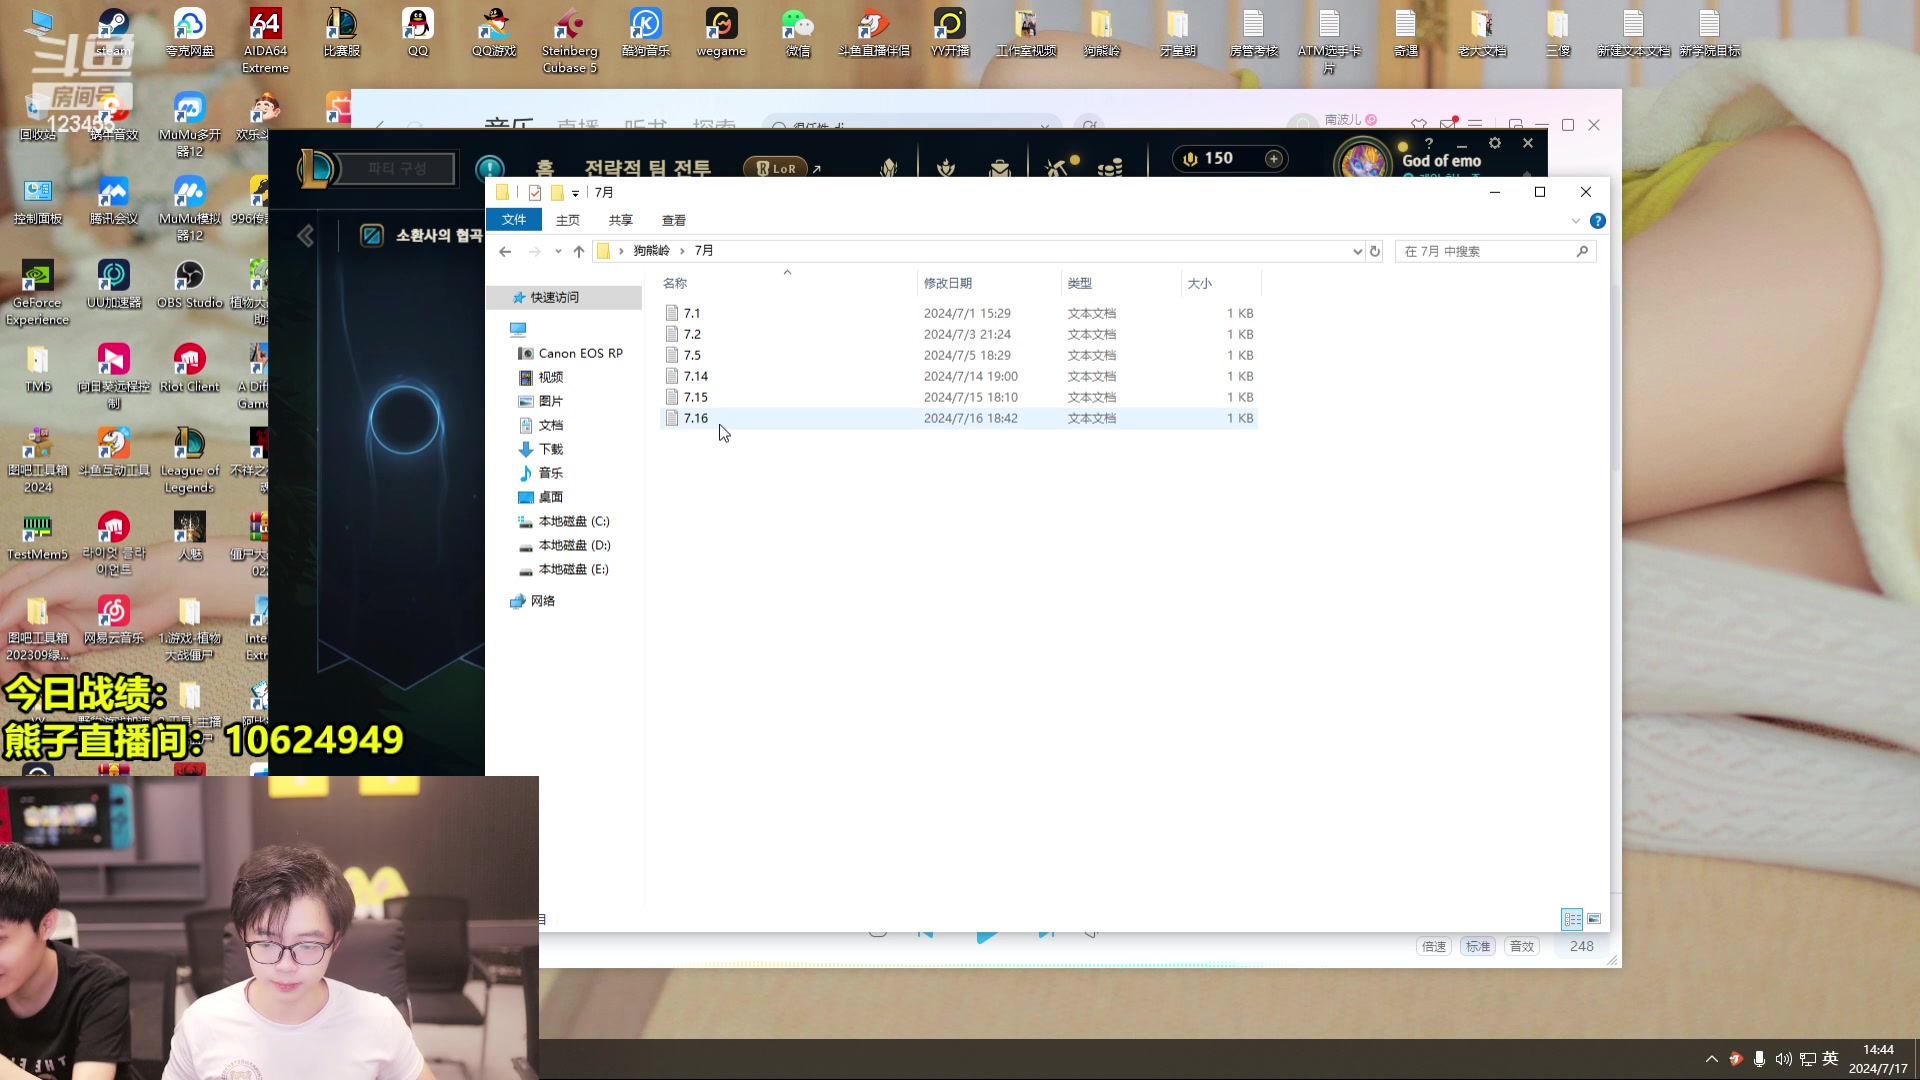Refresh the 7月 folder view
Image resolution: width=1920 pixels, height=1080 pixels.
pos(1375,251)
